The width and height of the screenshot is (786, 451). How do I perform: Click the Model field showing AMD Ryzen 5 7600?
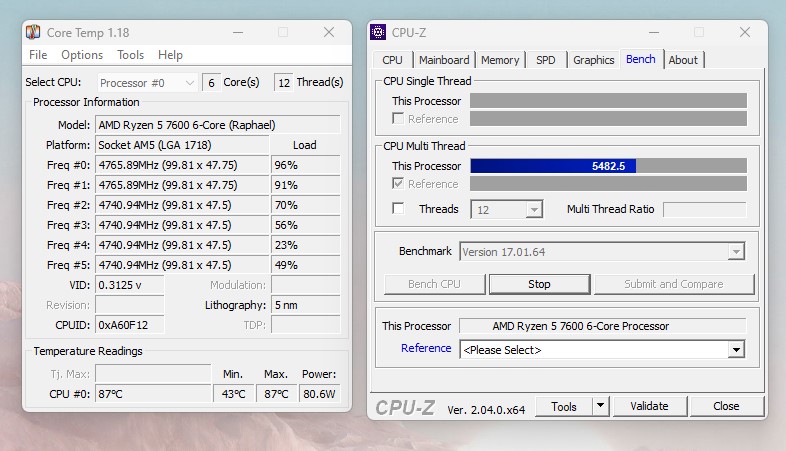[218, 125]
